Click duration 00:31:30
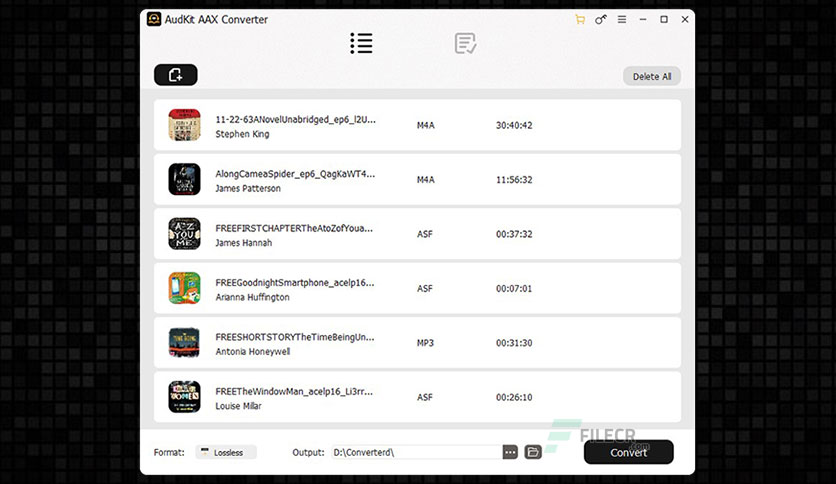The image size is (836, 484). pos(514,343)
